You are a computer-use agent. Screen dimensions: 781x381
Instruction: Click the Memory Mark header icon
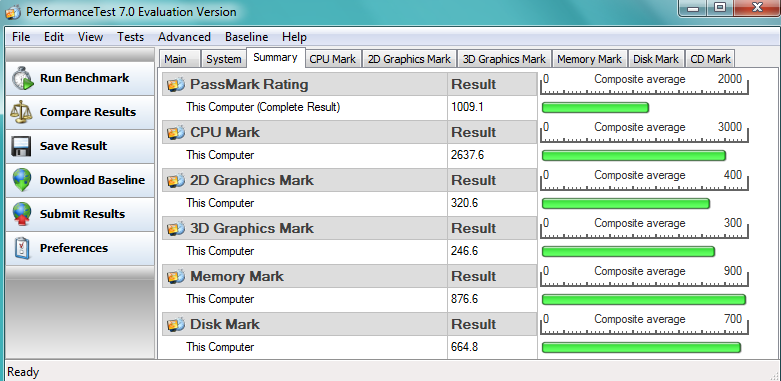point(176,277)
